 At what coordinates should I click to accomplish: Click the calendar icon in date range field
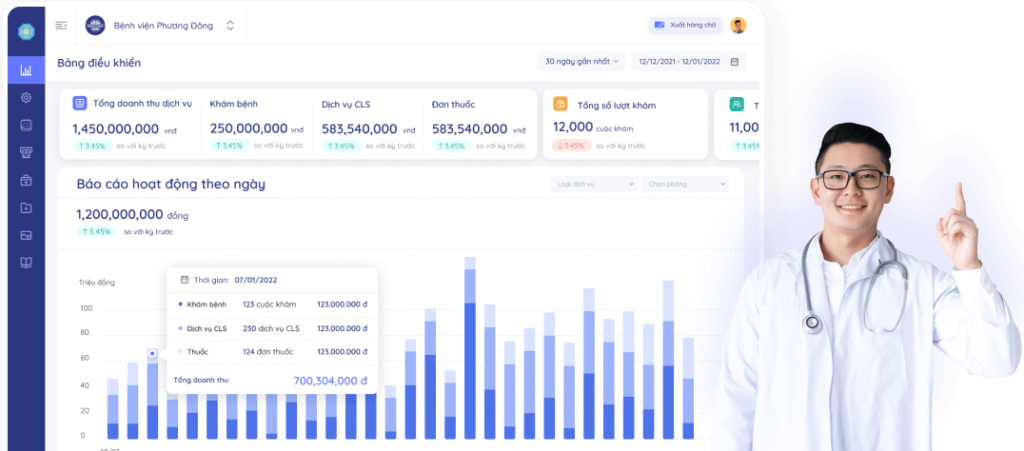tap(734, 62)
